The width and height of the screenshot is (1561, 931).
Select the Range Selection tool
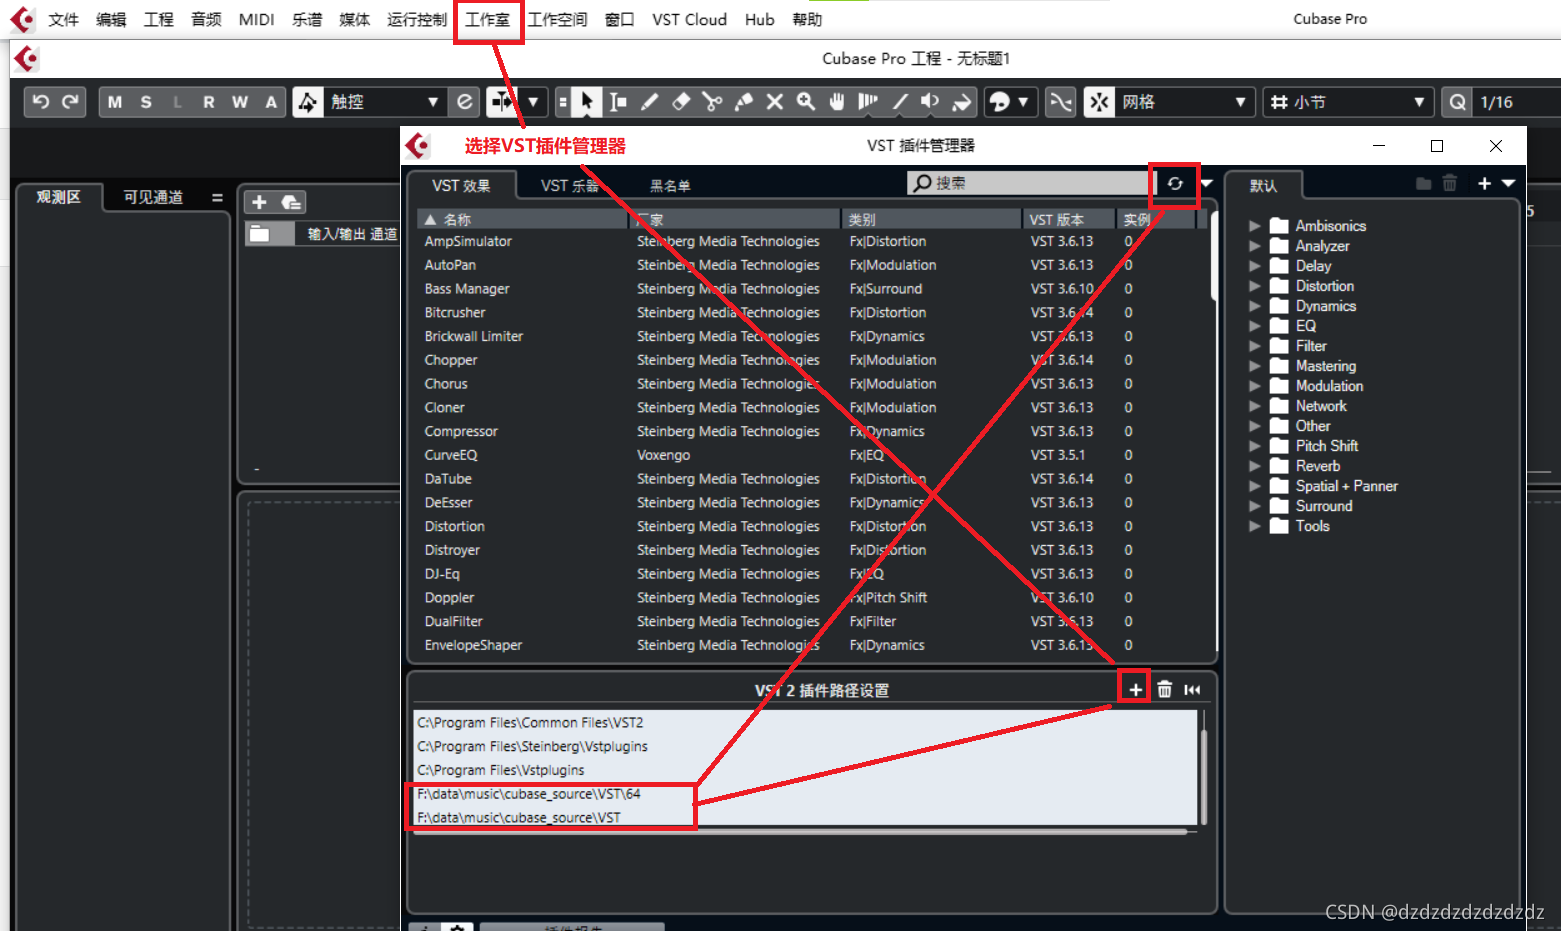click(618, 102)
